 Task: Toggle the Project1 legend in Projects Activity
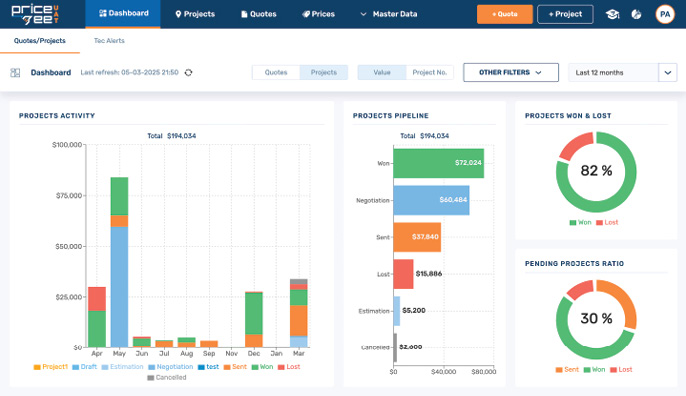(51, 367)
